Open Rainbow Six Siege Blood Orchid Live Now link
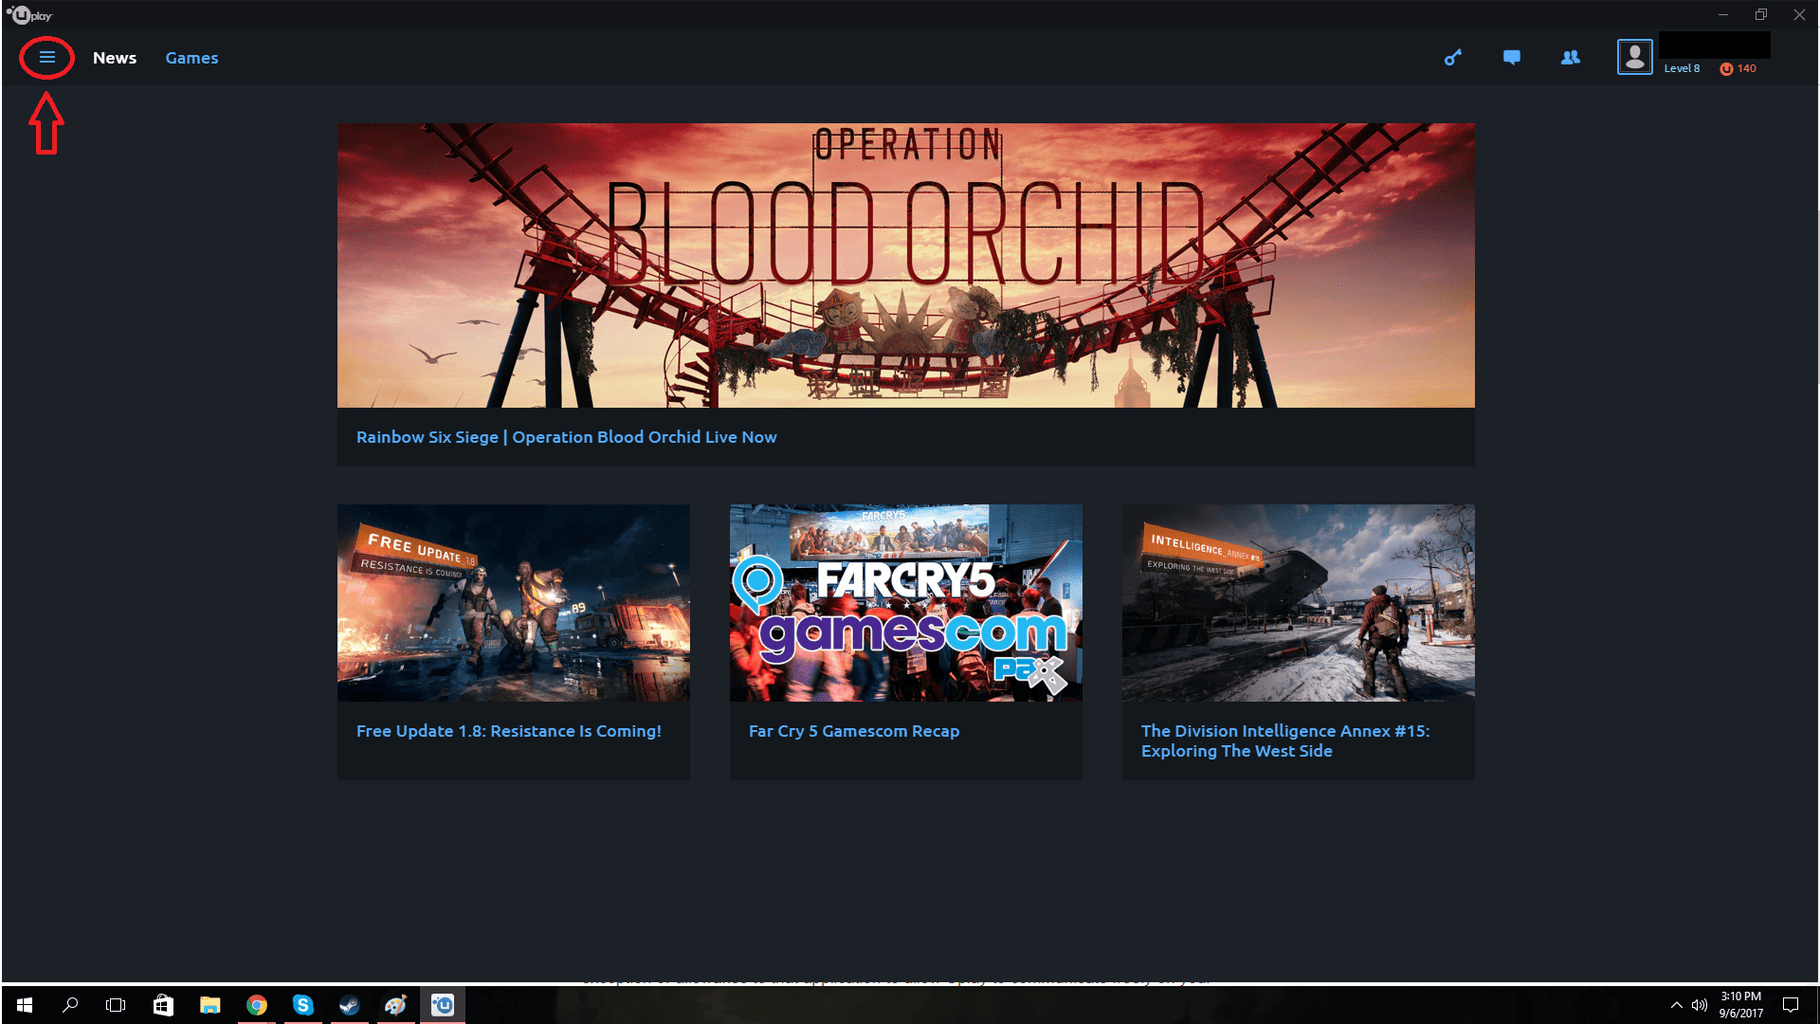 click(566, 437)
